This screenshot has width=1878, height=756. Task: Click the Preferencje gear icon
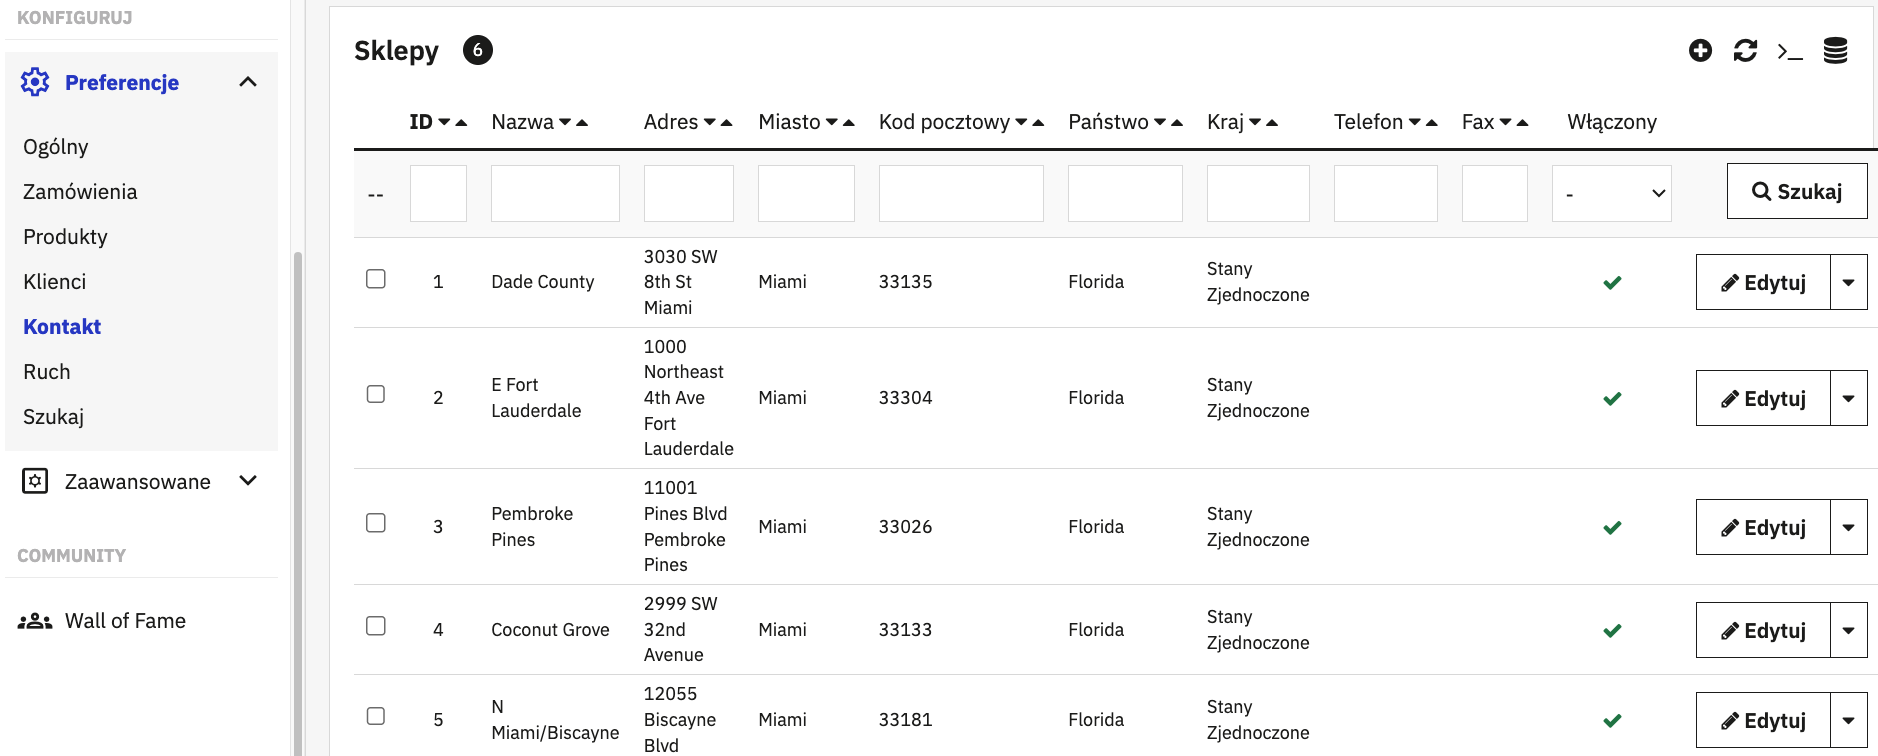(x=35, y=82)
